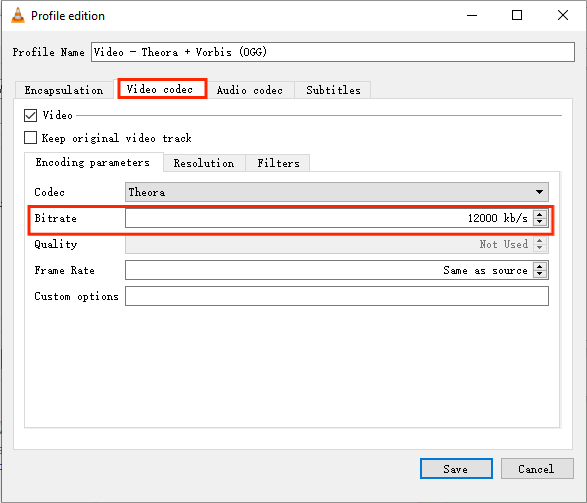Select the Encoding parameters sub-tab
The width and height of the screenshot is (587, 503).
point(93,162)
